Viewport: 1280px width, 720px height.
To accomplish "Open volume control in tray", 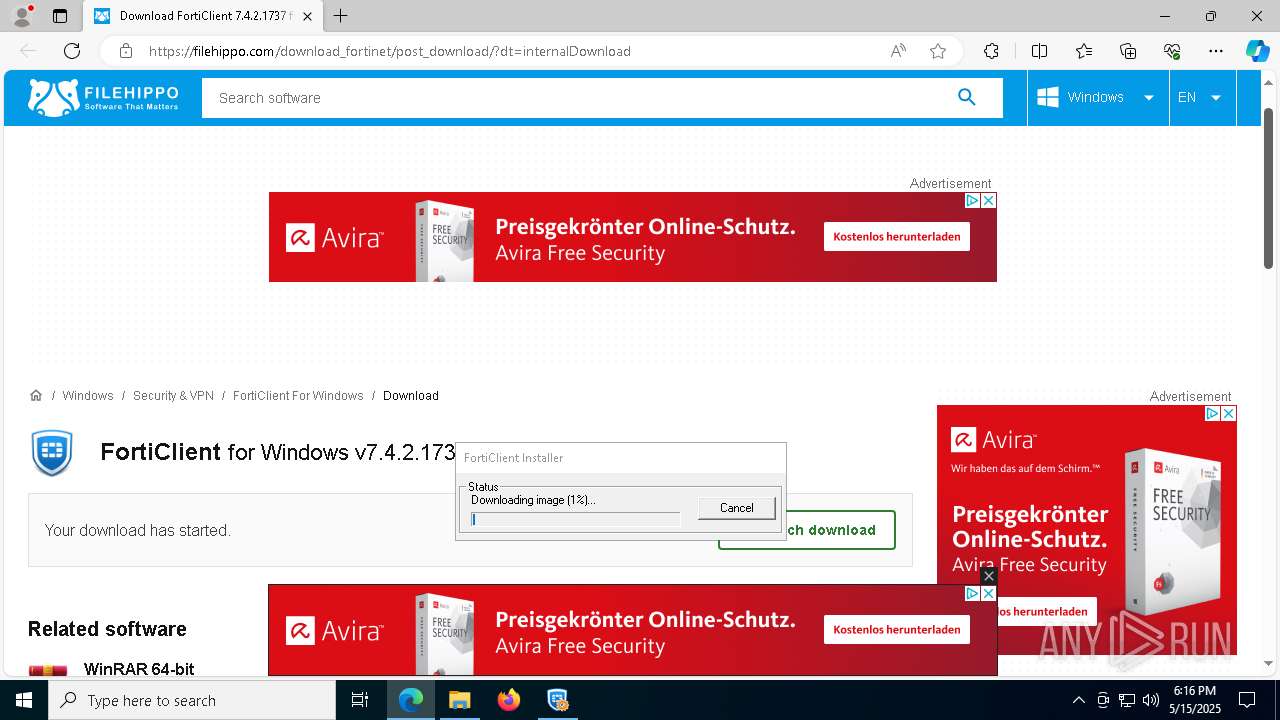I will click(x=1150, y=700).
